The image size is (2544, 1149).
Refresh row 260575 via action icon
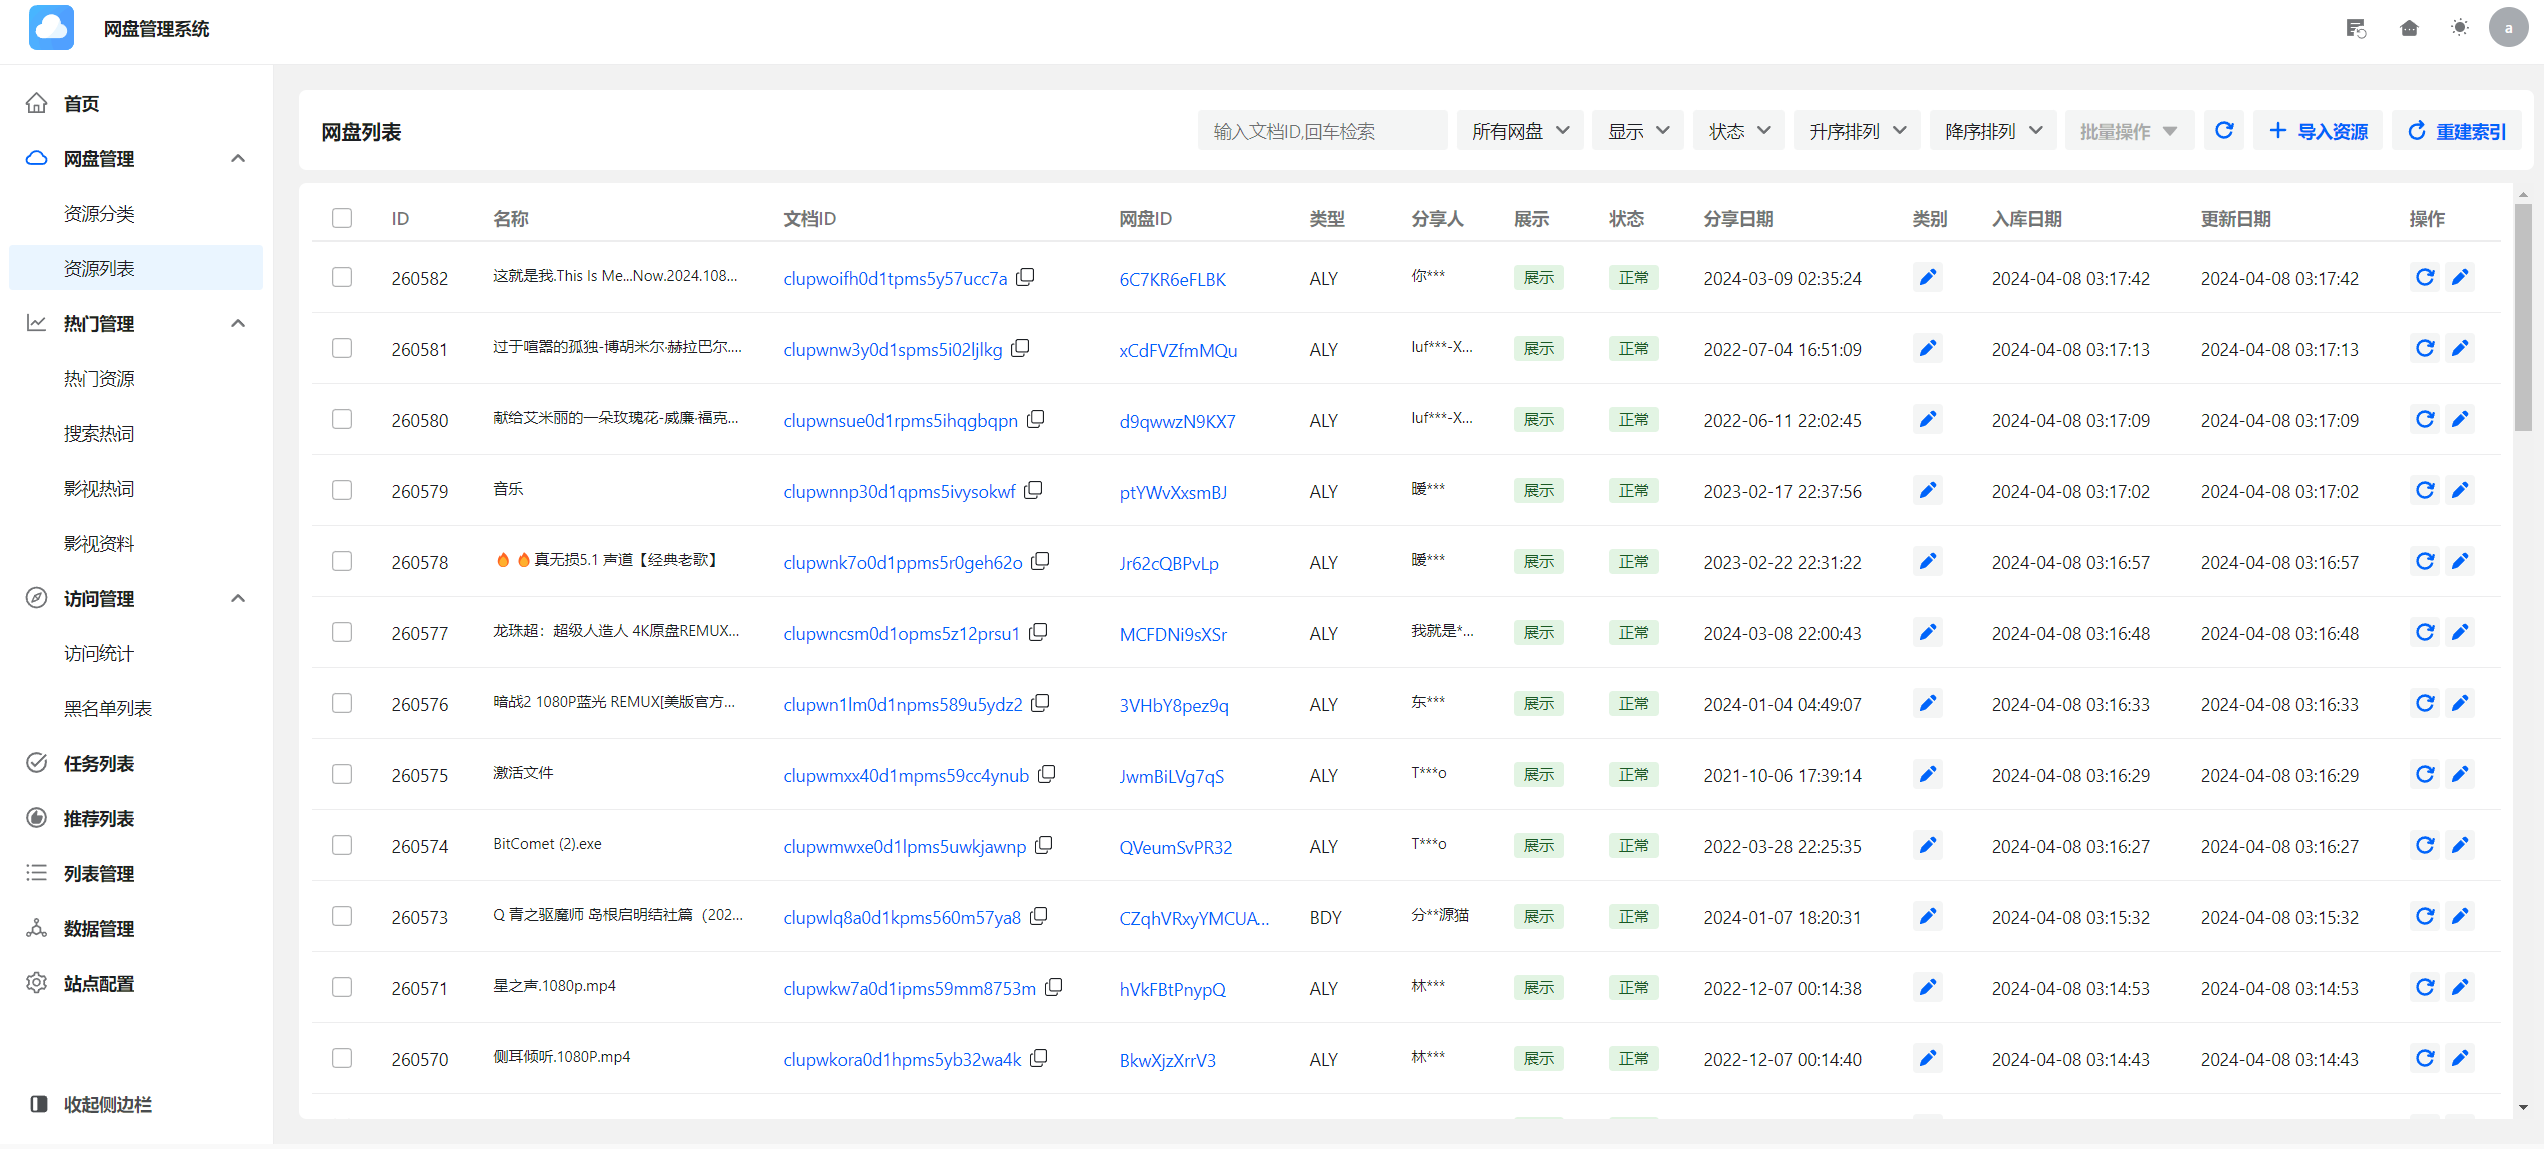[x=2425, y=774]
